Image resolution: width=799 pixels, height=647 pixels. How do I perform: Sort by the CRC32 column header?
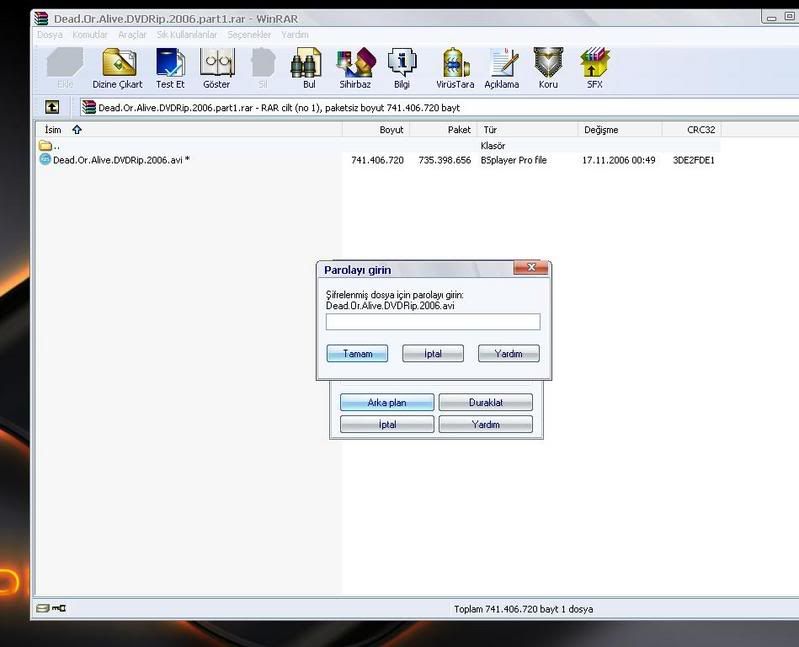(691, 130)
